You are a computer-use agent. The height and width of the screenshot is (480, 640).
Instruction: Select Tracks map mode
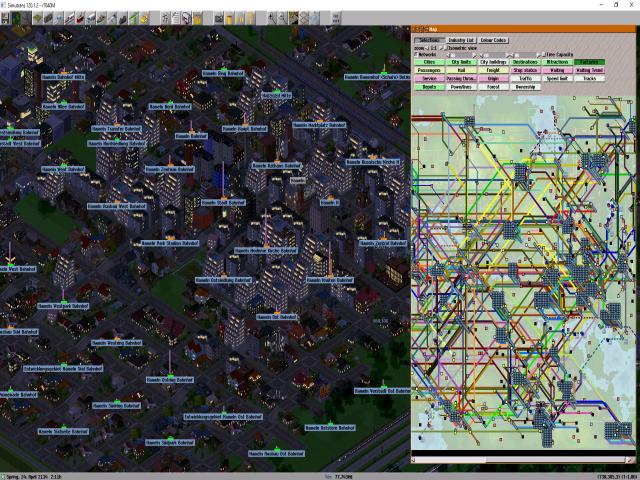coord(589,78)
